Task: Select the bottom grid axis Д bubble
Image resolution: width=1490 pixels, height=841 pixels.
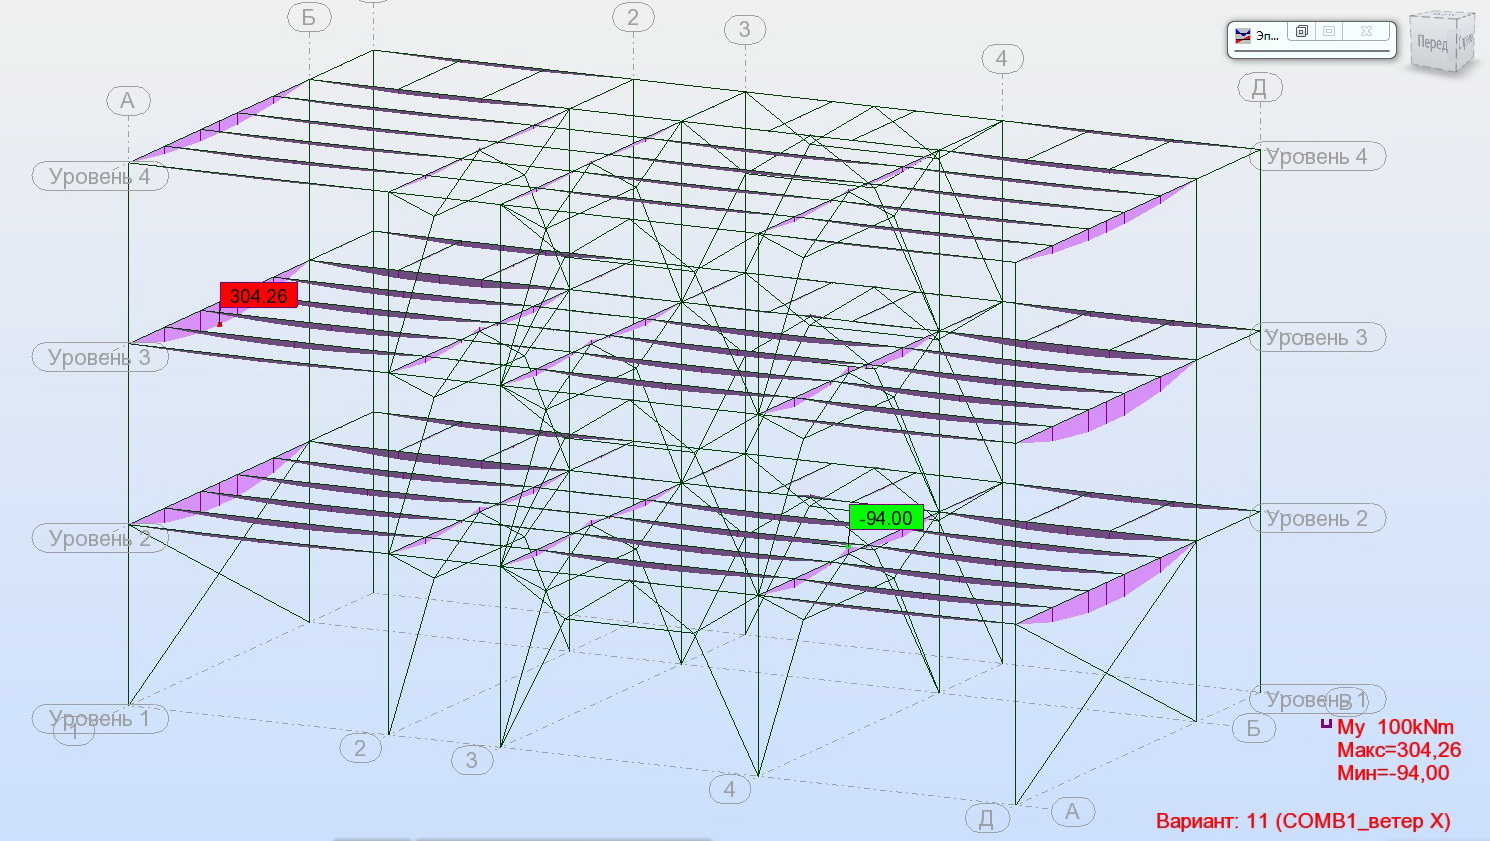Action: tap(987, 819)
